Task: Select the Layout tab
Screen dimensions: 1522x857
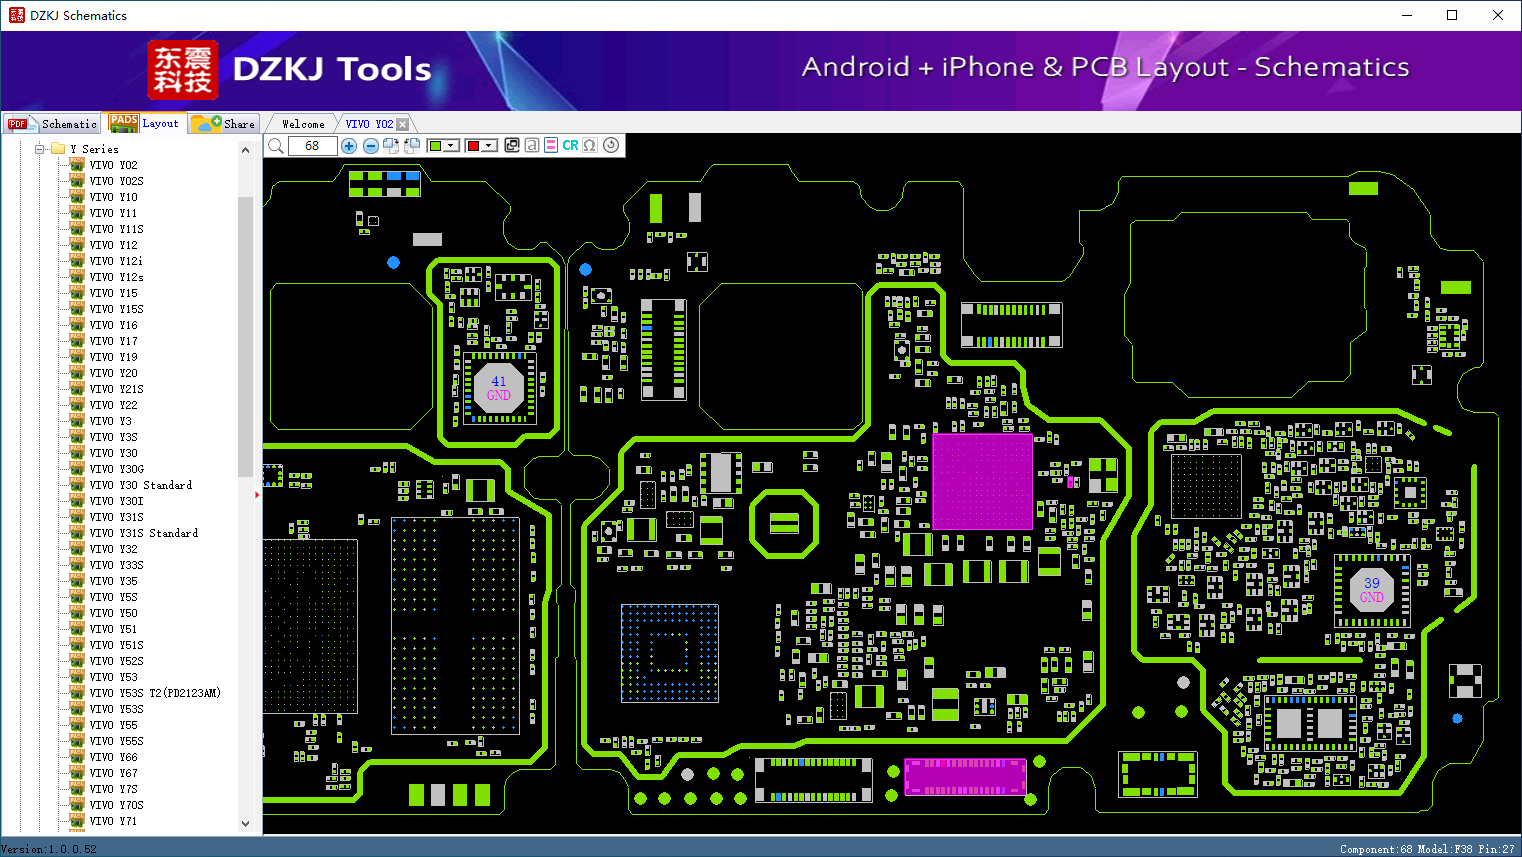Action: coord(145,123)
